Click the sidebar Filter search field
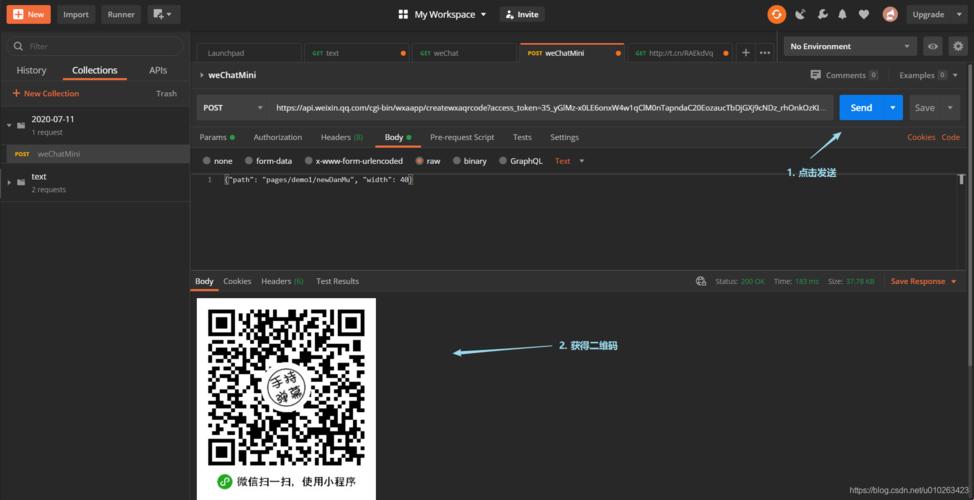This screenshot has width=974, height=500. pyautogui.click(x=95, y=46)
